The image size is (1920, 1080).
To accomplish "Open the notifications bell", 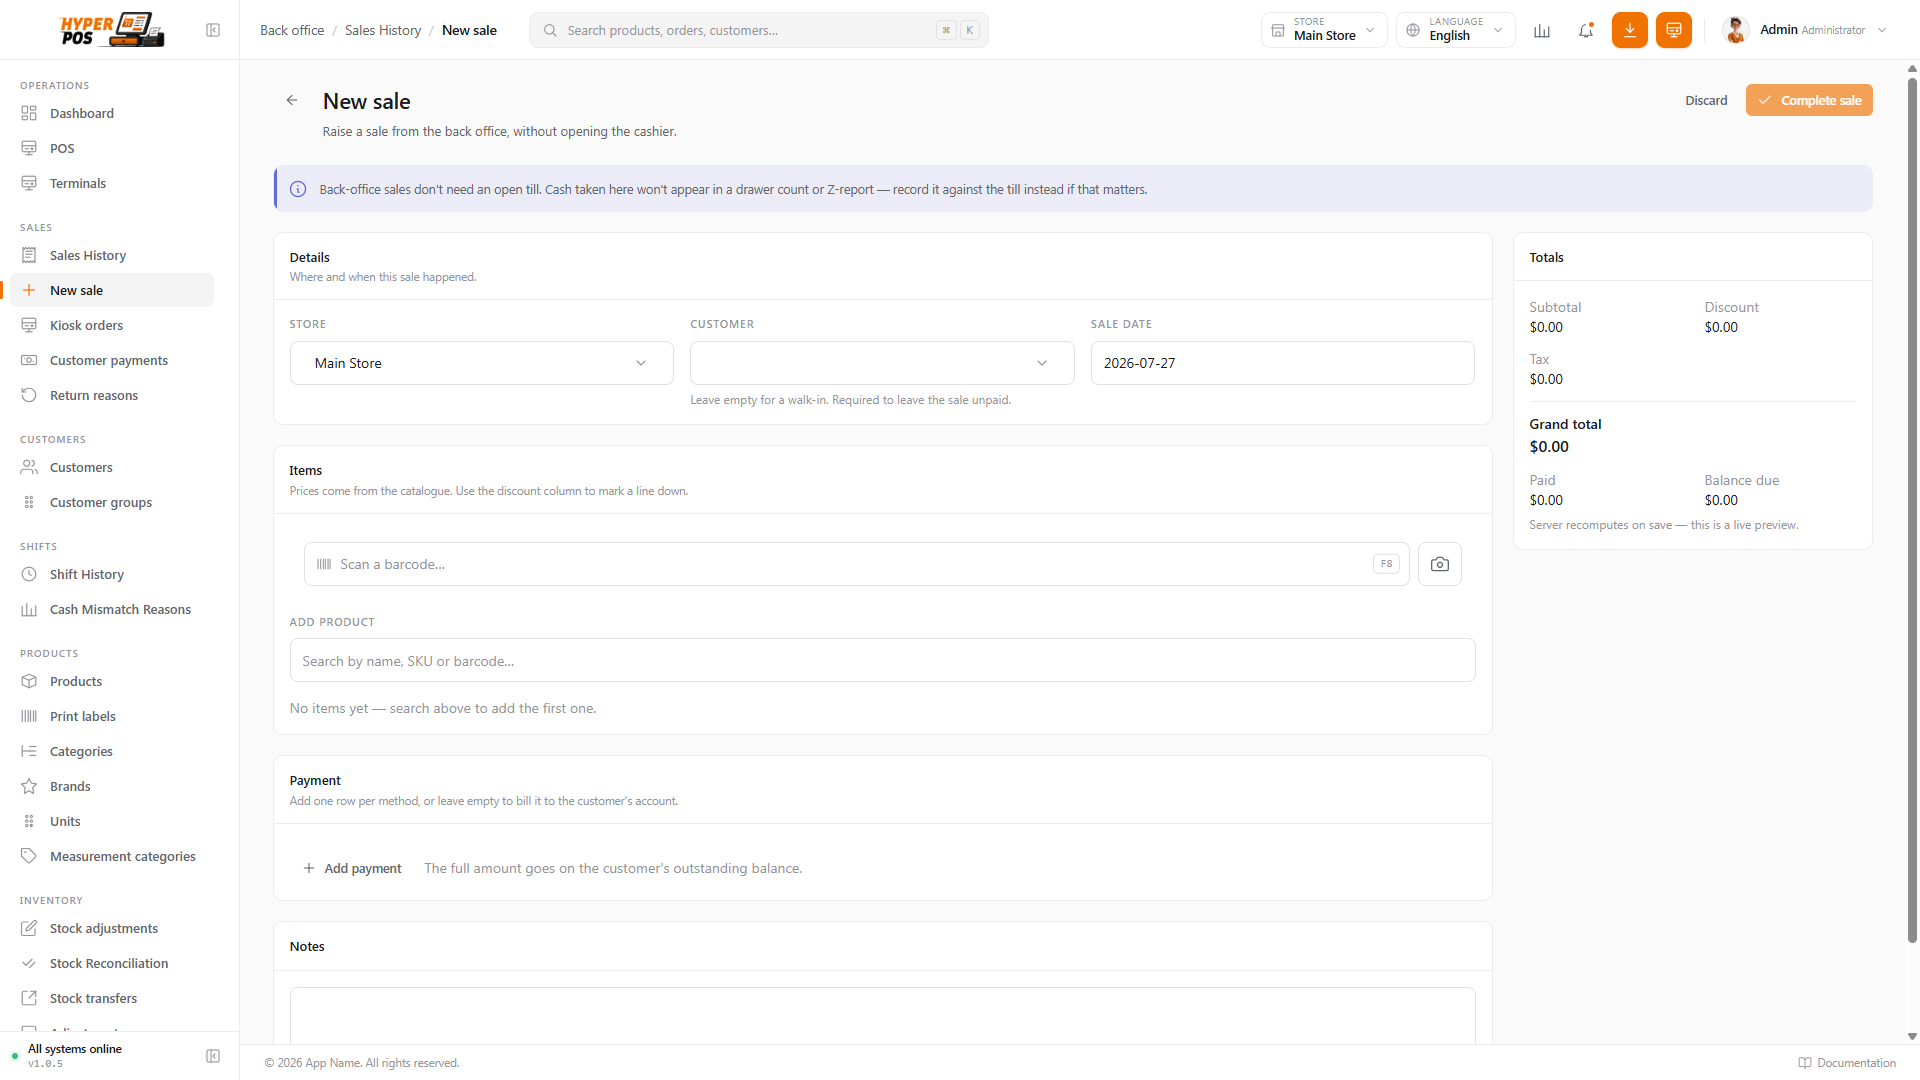I will point(1586,30).
